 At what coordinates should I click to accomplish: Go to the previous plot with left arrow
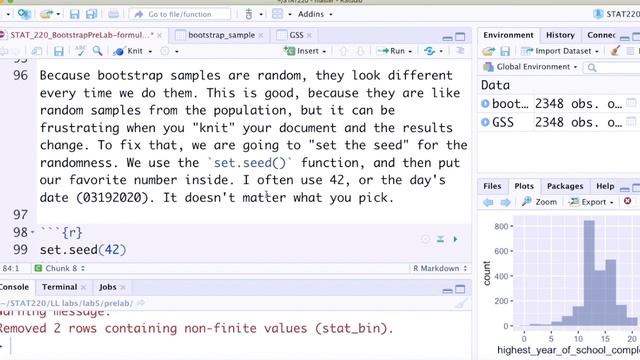click(488, 202)
